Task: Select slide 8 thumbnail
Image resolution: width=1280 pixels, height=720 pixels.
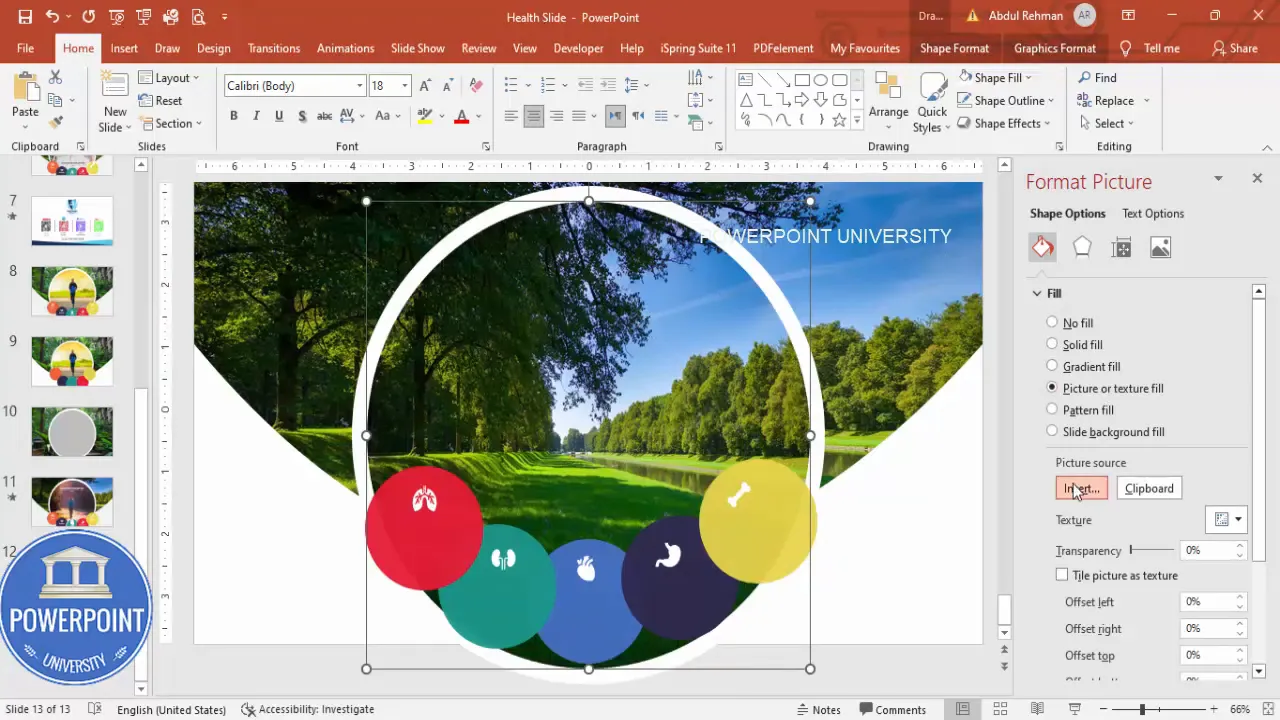Action: point(72,290)
